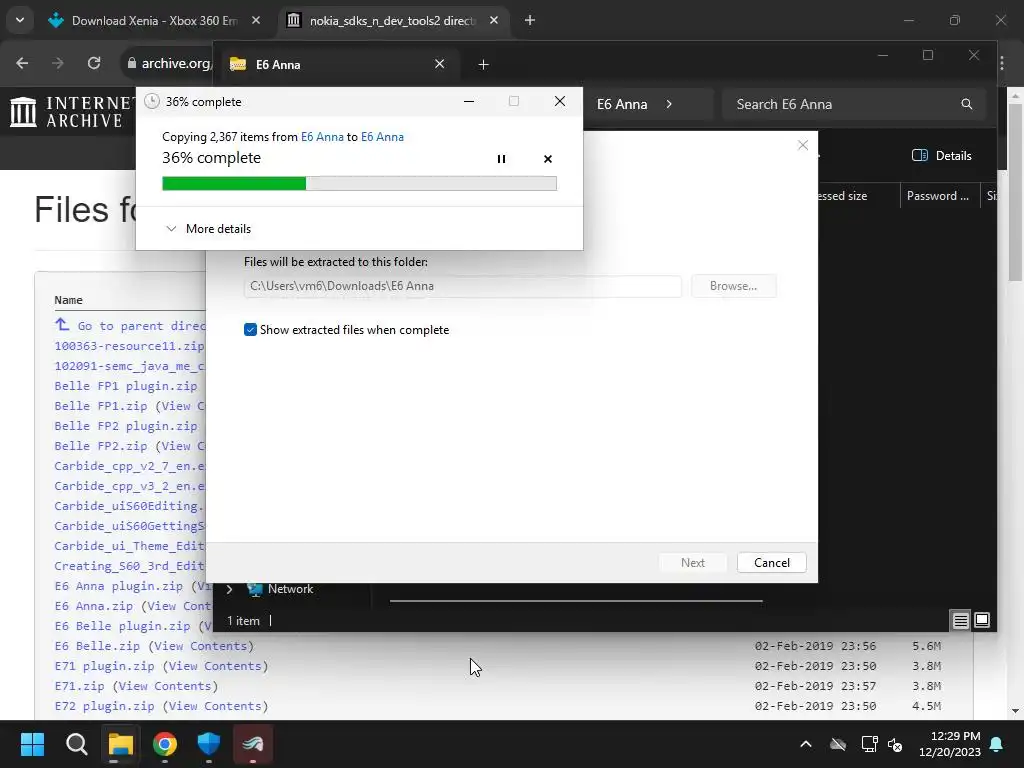Image resolution: width=1024 pixels, height=768 pixels.
Task: Open the Details pane in File Explorer
Action: pos(941,155)
